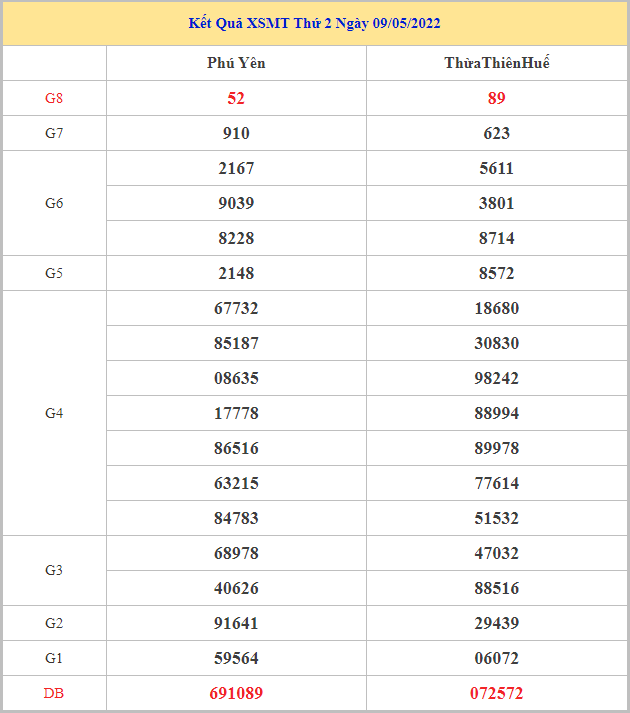630x713 pixels.
Task: Select the Phú Yên column header
Action: pos(236,63)
